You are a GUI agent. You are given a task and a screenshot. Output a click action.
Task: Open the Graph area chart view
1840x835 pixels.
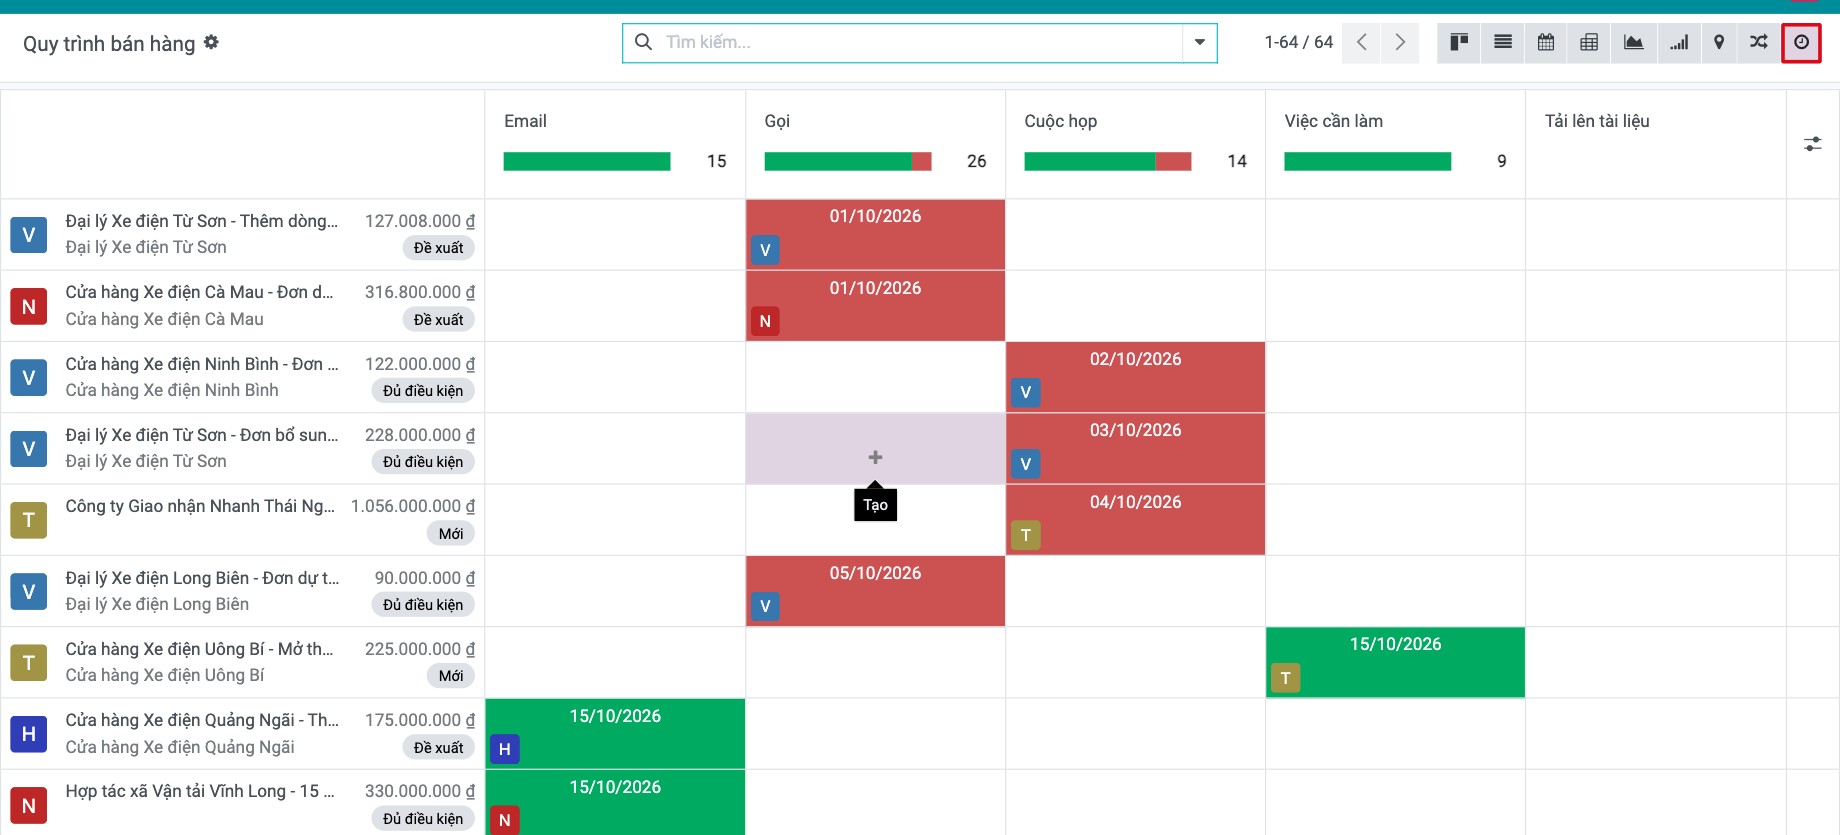coord(1633,43)
